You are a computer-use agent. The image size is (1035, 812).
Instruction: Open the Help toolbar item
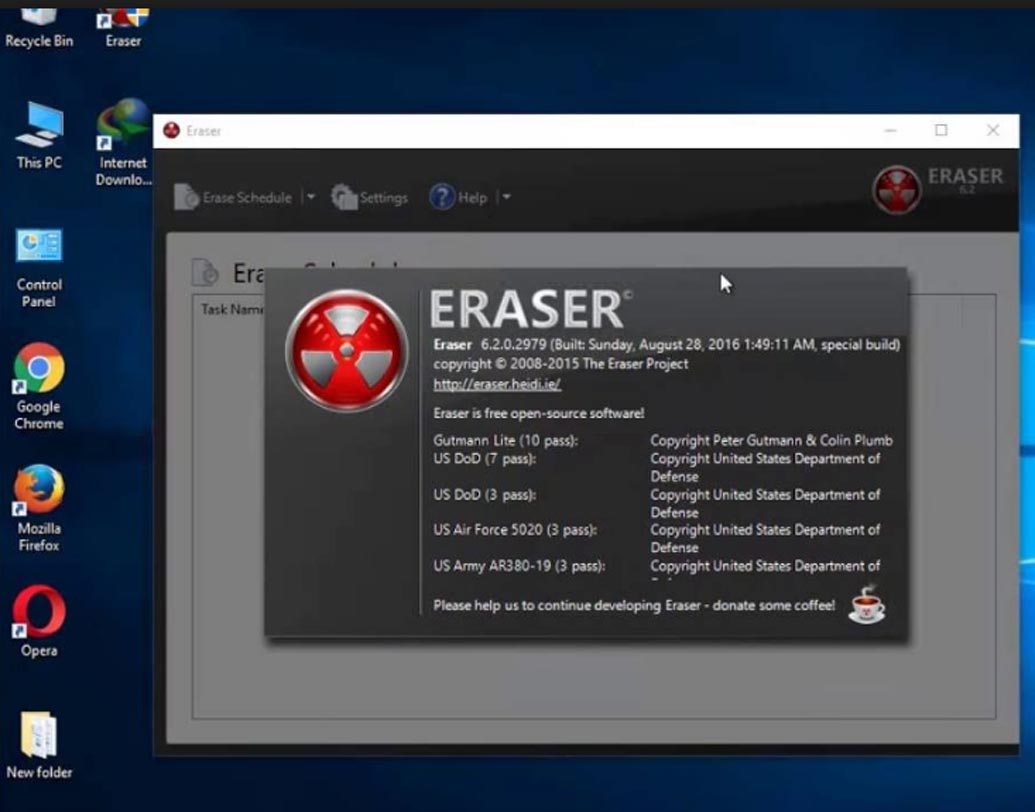(458, 197)
